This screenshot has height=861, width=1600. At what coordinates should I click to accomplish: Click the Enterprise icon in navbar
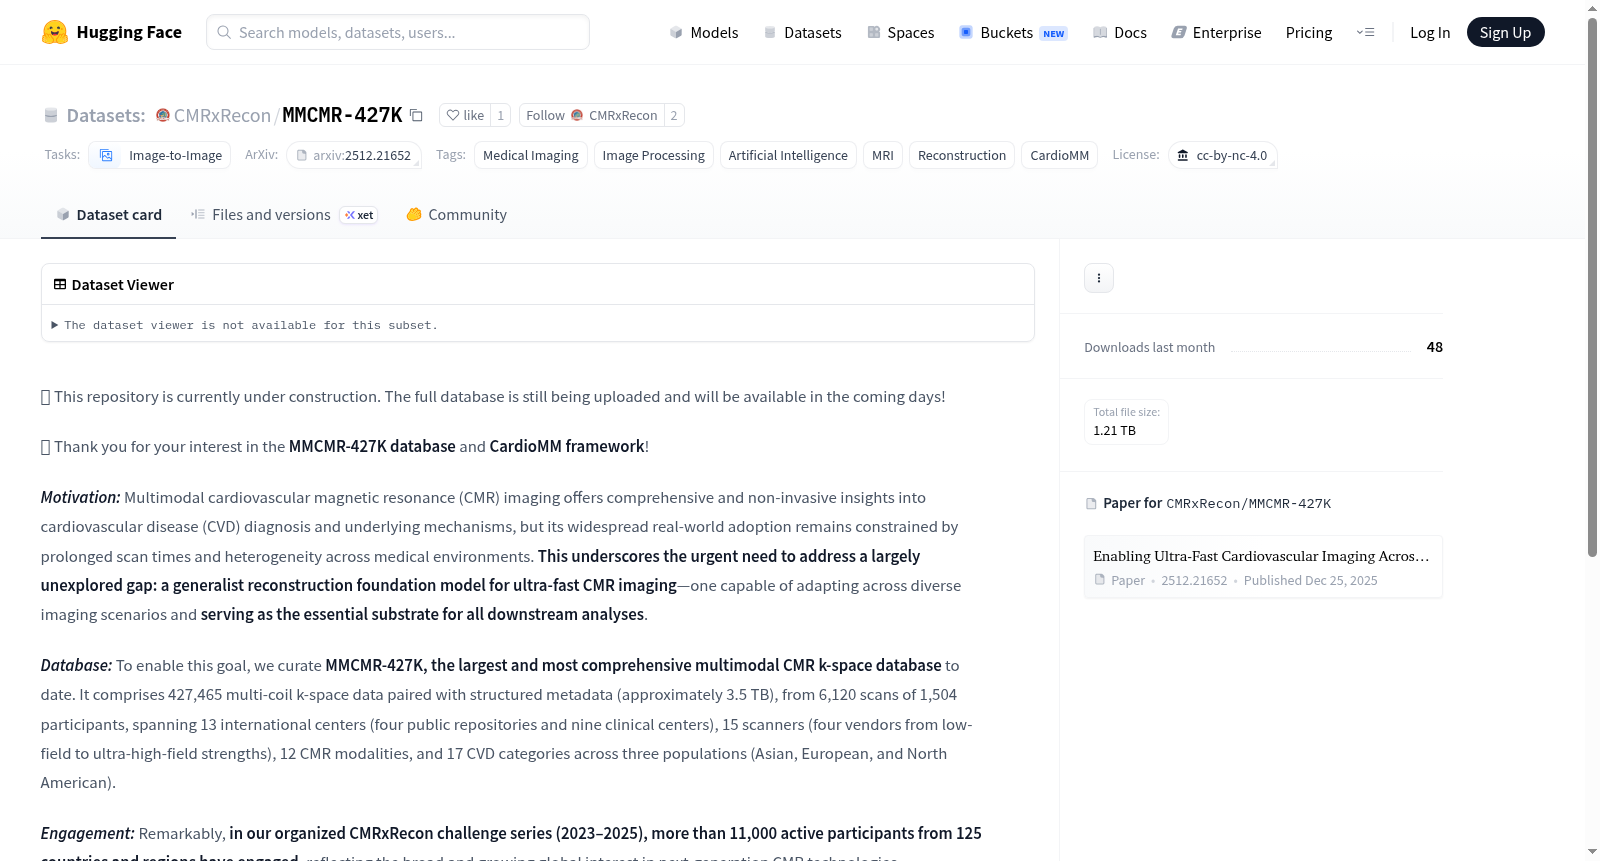tap(1179, 33)
